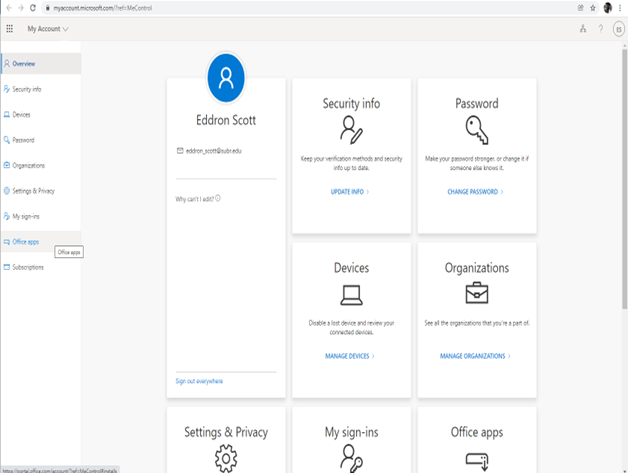The height and width of the screenshot is (473, 628).
Task: Click the Organizations briefcase icon on card
Action: click(x=477, y=293)
